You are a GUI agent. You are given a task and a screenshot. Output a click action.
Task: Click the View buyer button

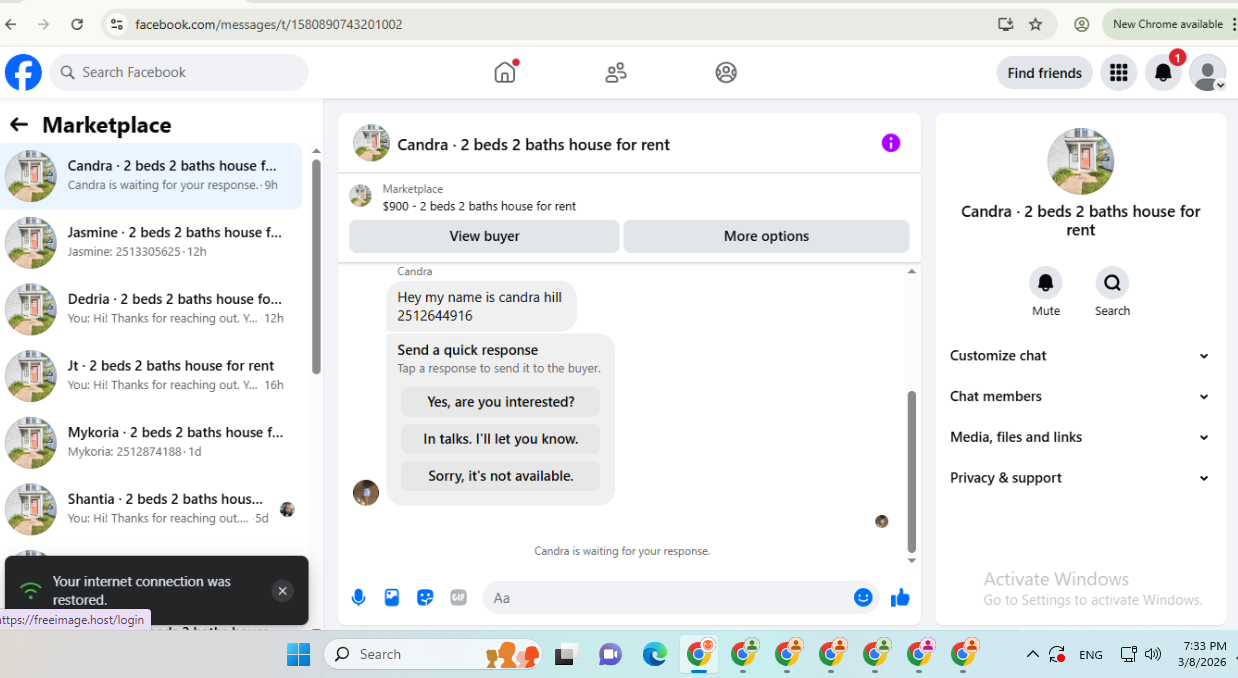click(484, 236)
